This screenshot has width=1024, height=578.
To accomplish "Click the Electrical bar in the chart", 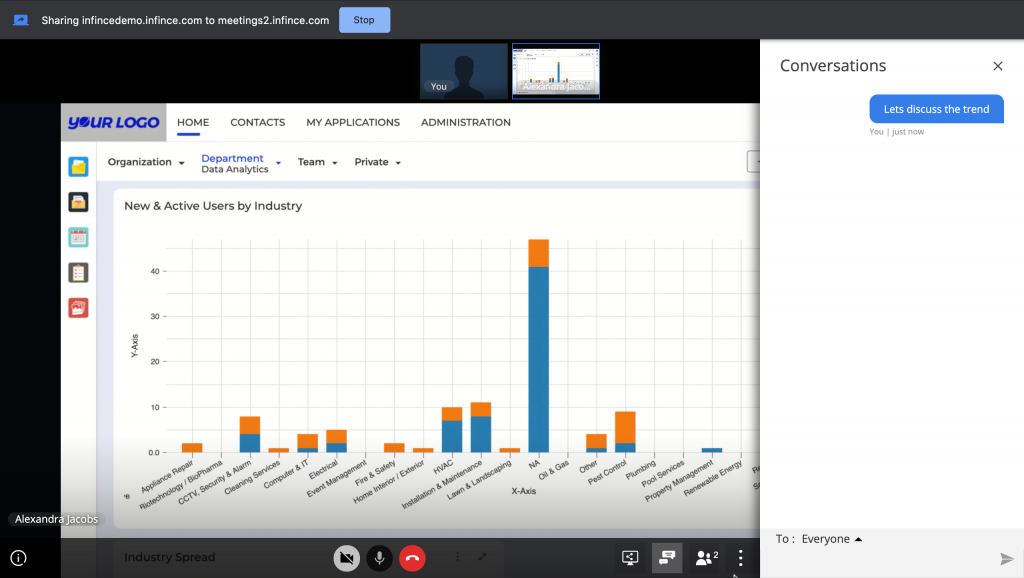I will tap(336, 441).
